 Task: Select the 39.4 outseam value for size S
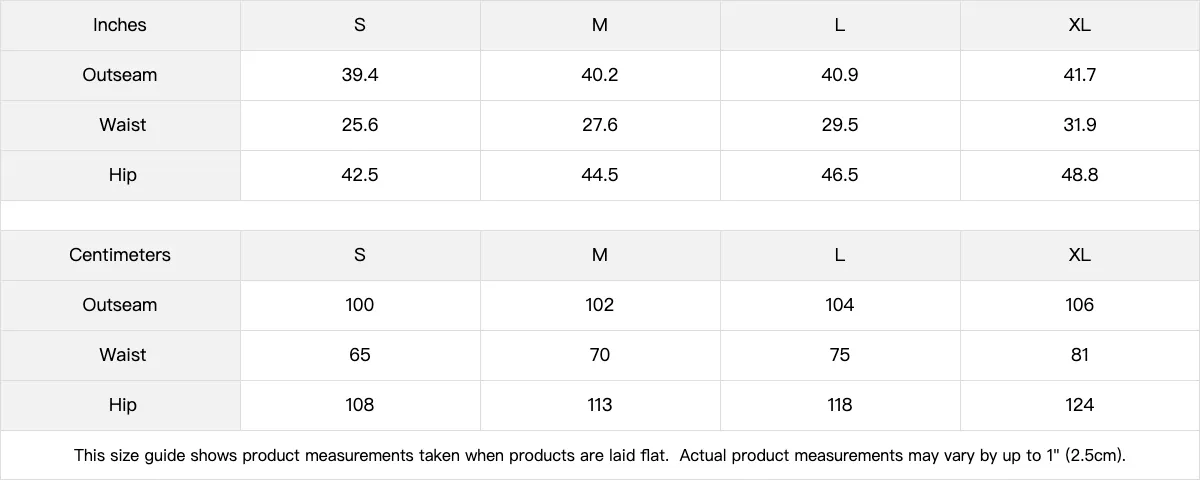pos(360,75)
